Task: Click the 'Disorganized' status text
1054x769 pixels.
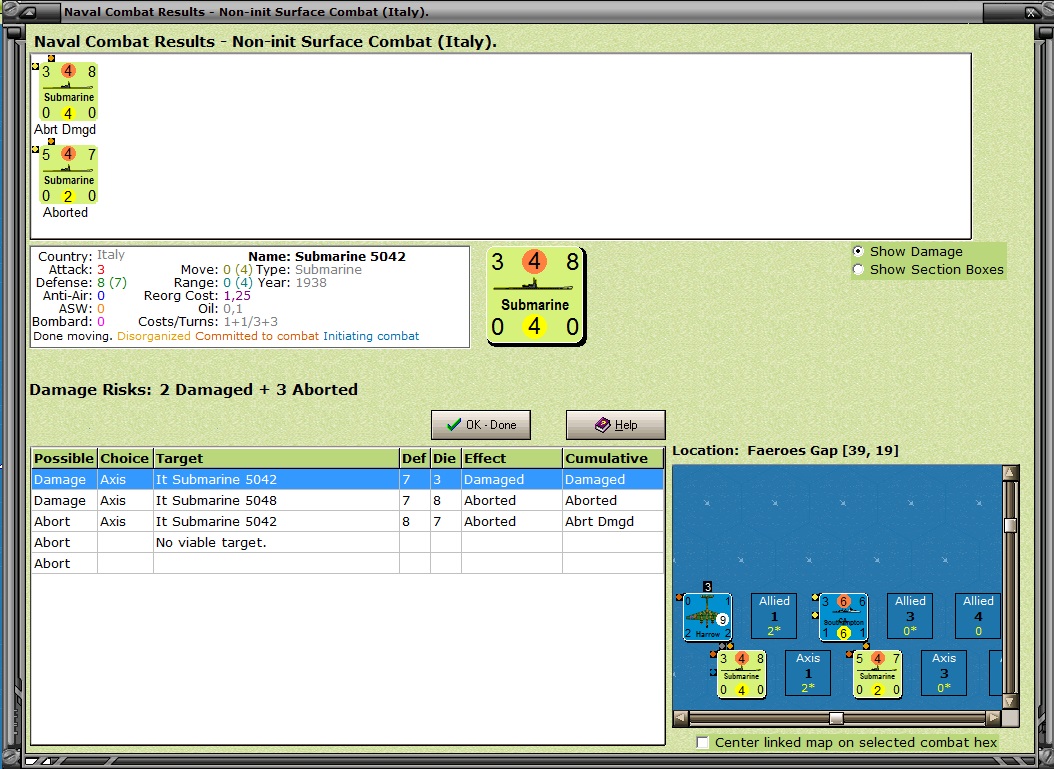Action: tap(154, 336)
